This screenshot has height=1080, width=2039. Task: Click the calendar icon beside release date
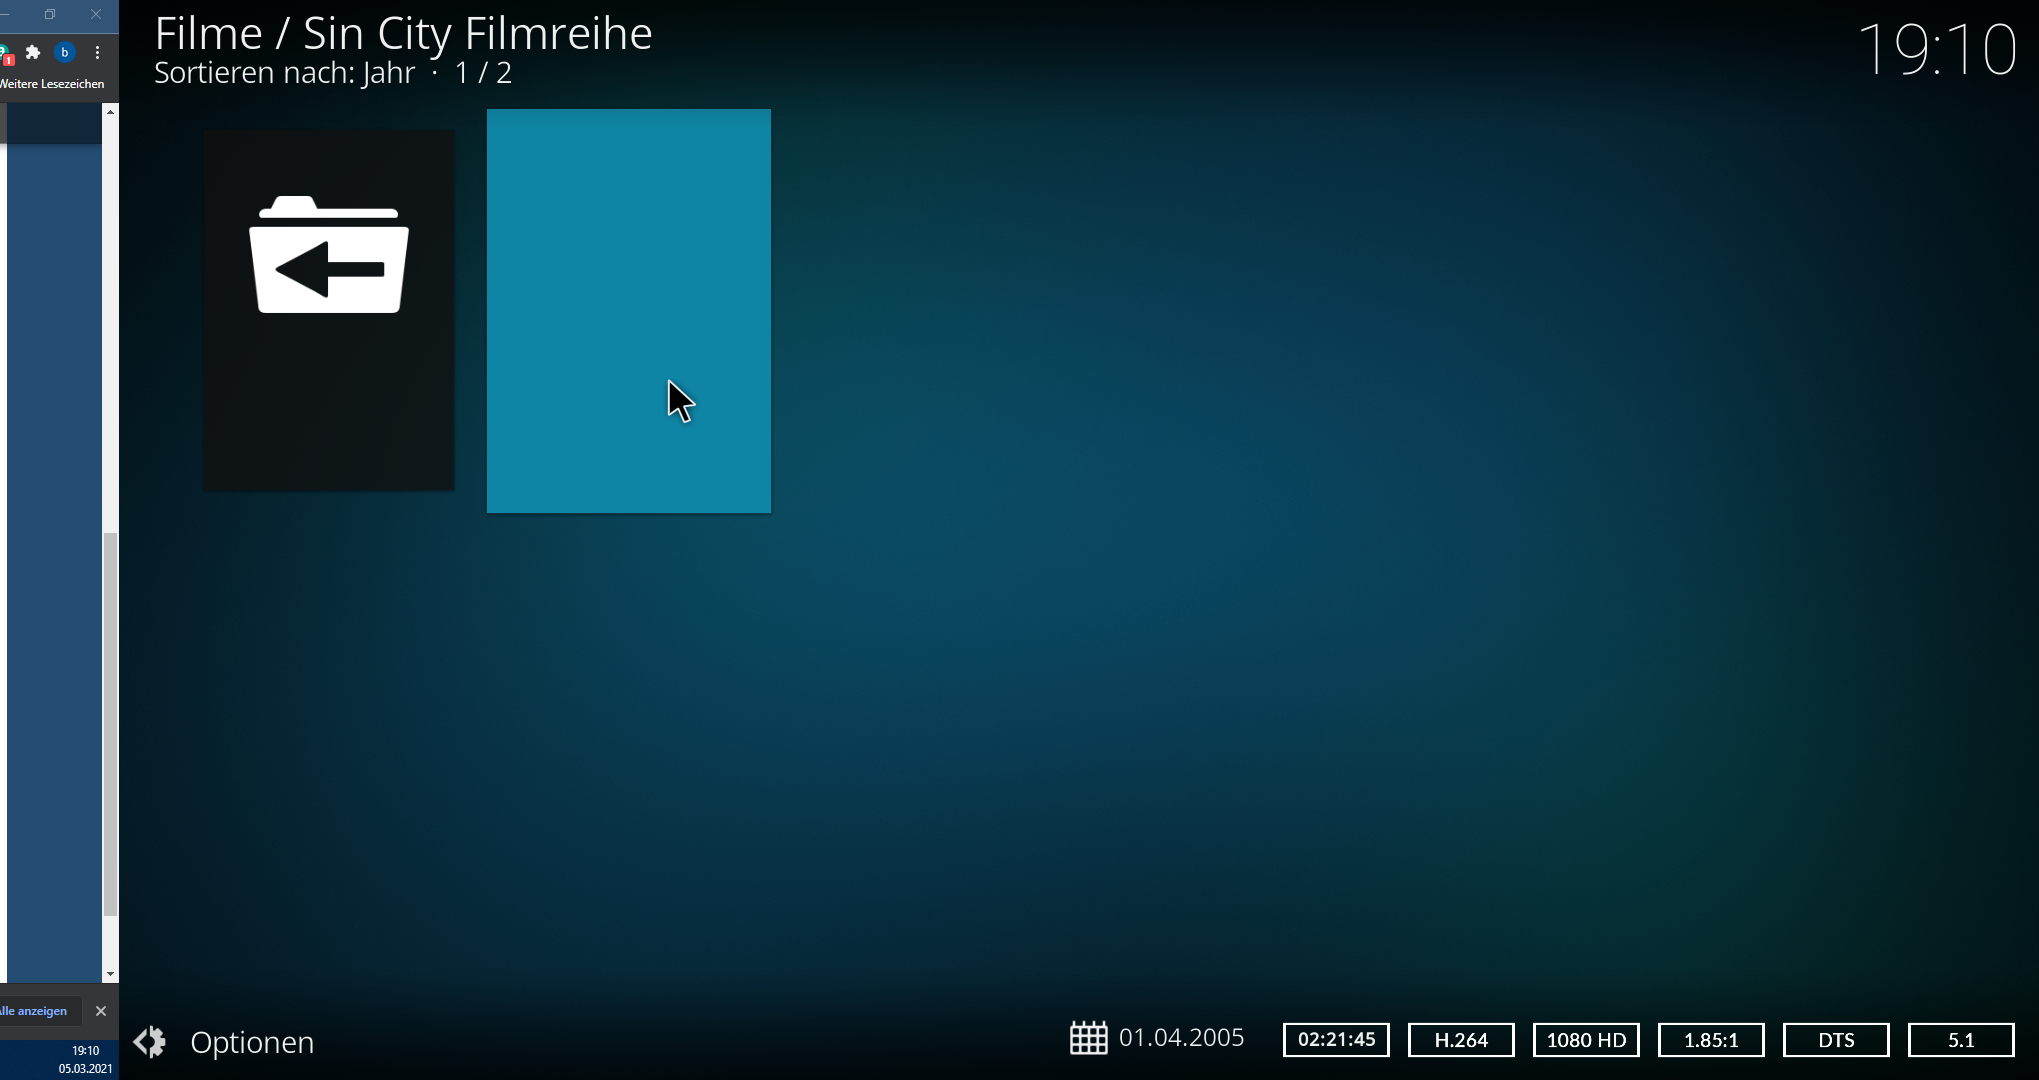pos(1088,1038)
